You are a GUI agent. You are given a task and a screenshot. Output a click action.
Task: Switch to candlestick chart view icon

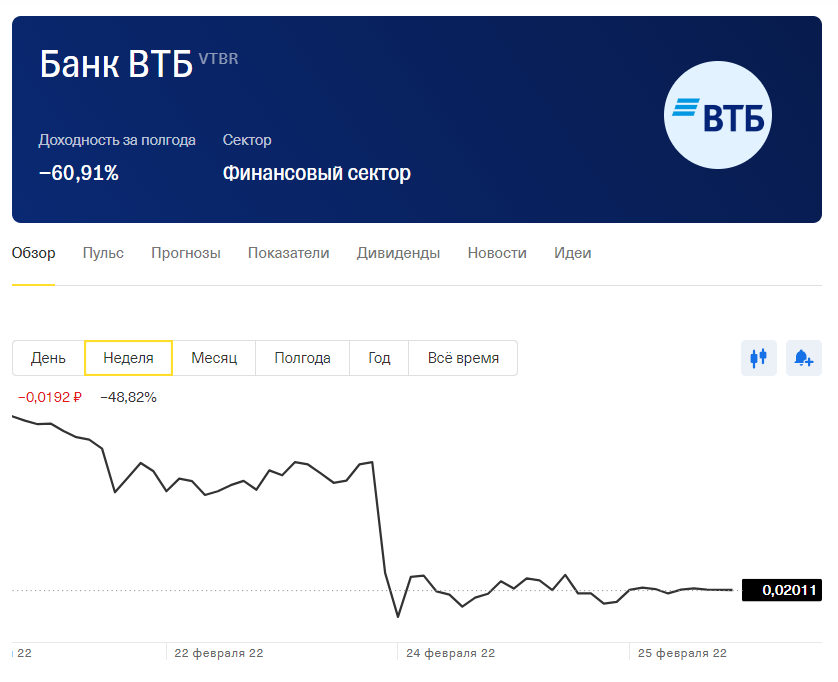pyautogui.click(x=758, y=358)
